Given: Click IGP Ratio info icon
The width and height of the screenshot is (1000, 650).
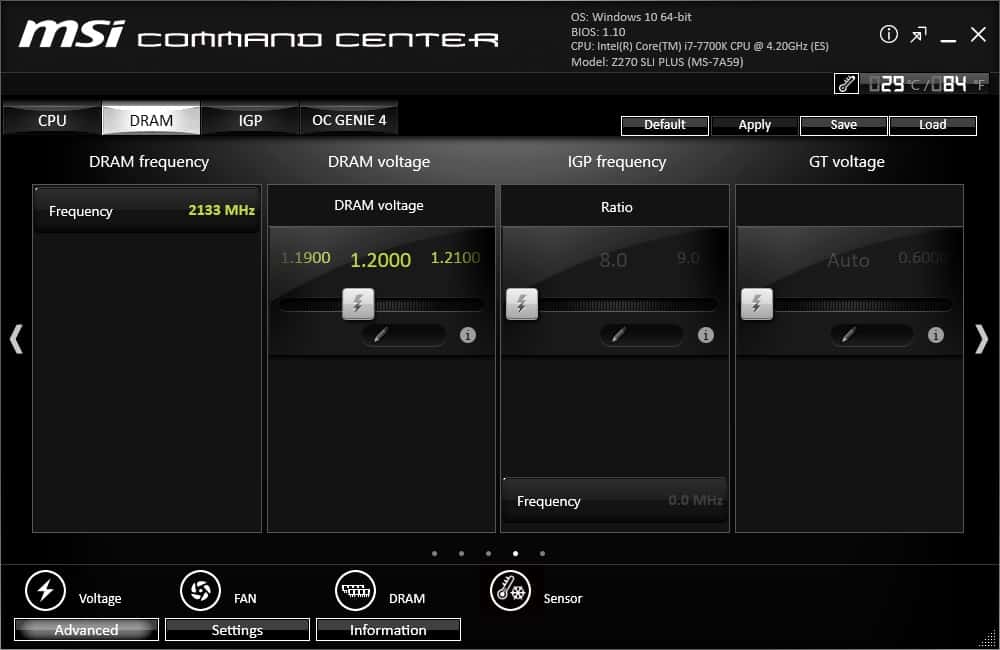Looking at the screenshot, I should click(705, 335).
